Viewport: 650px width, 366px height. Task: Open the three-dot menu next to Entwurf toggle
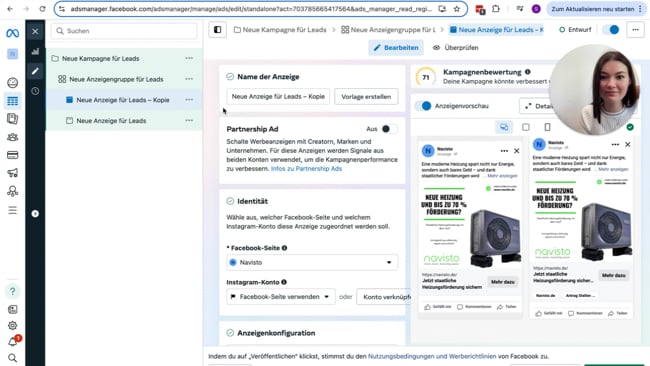tap(635, 30)
